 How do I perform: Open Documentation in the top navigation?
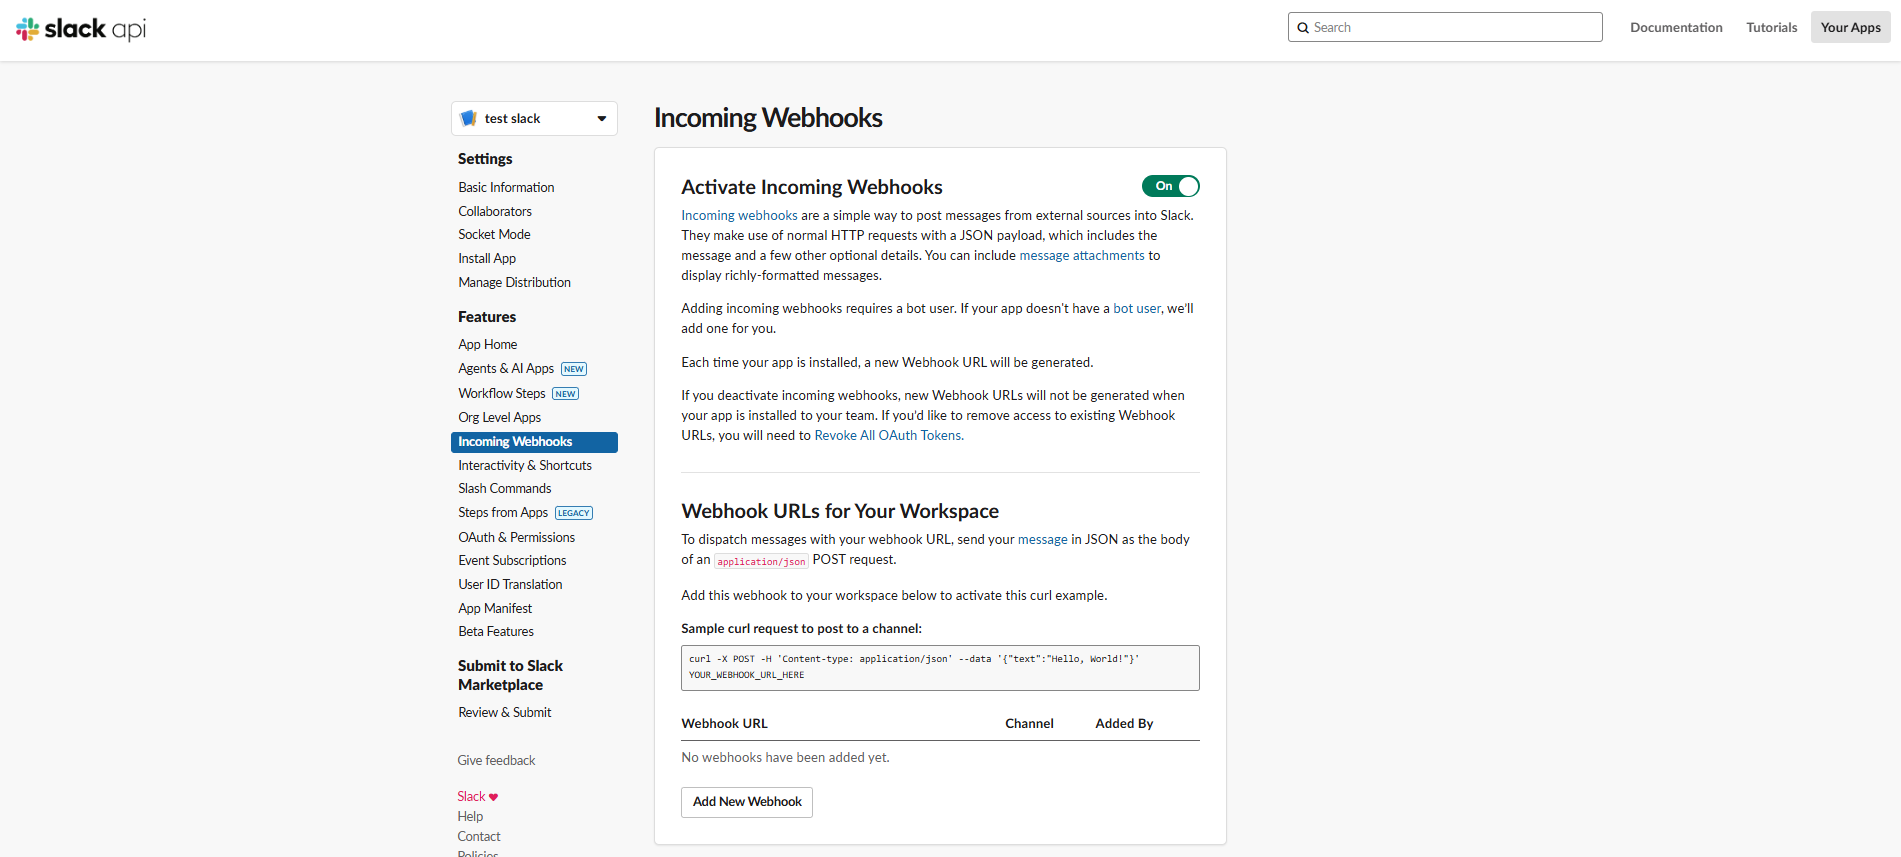(1676, 27)
